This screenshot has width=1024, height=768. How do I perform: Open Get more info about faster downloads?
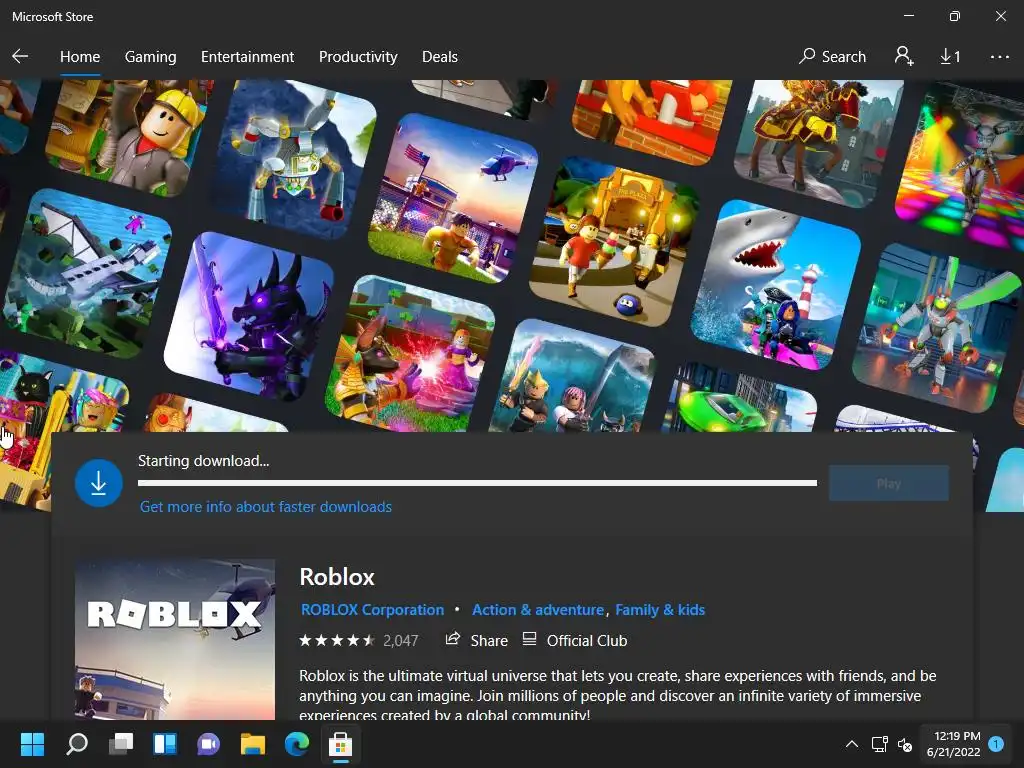tap(266, 507)
